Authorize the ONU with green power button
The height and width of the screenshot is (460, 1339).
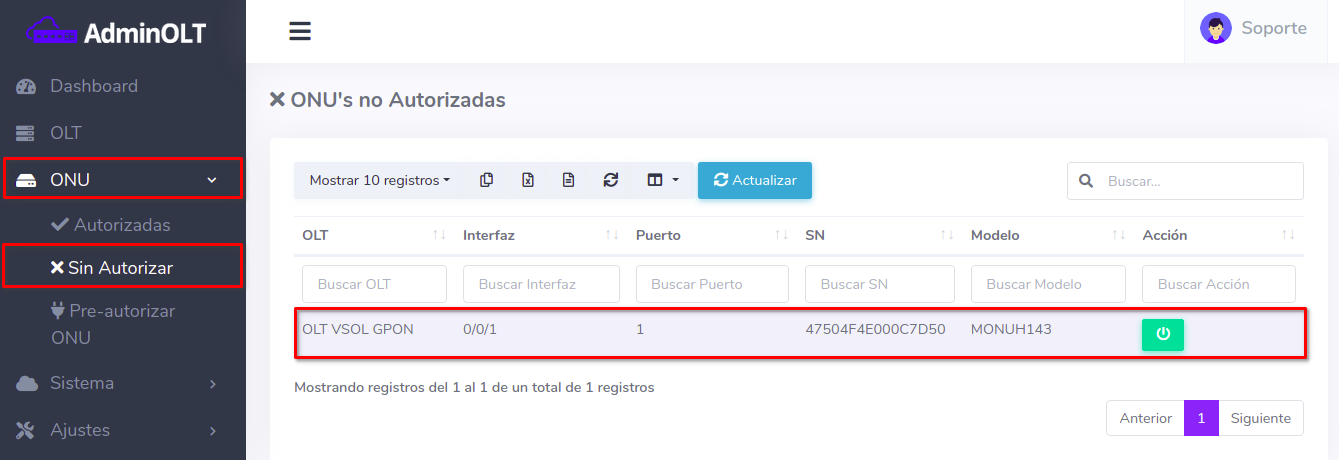tap(1162, 334)
